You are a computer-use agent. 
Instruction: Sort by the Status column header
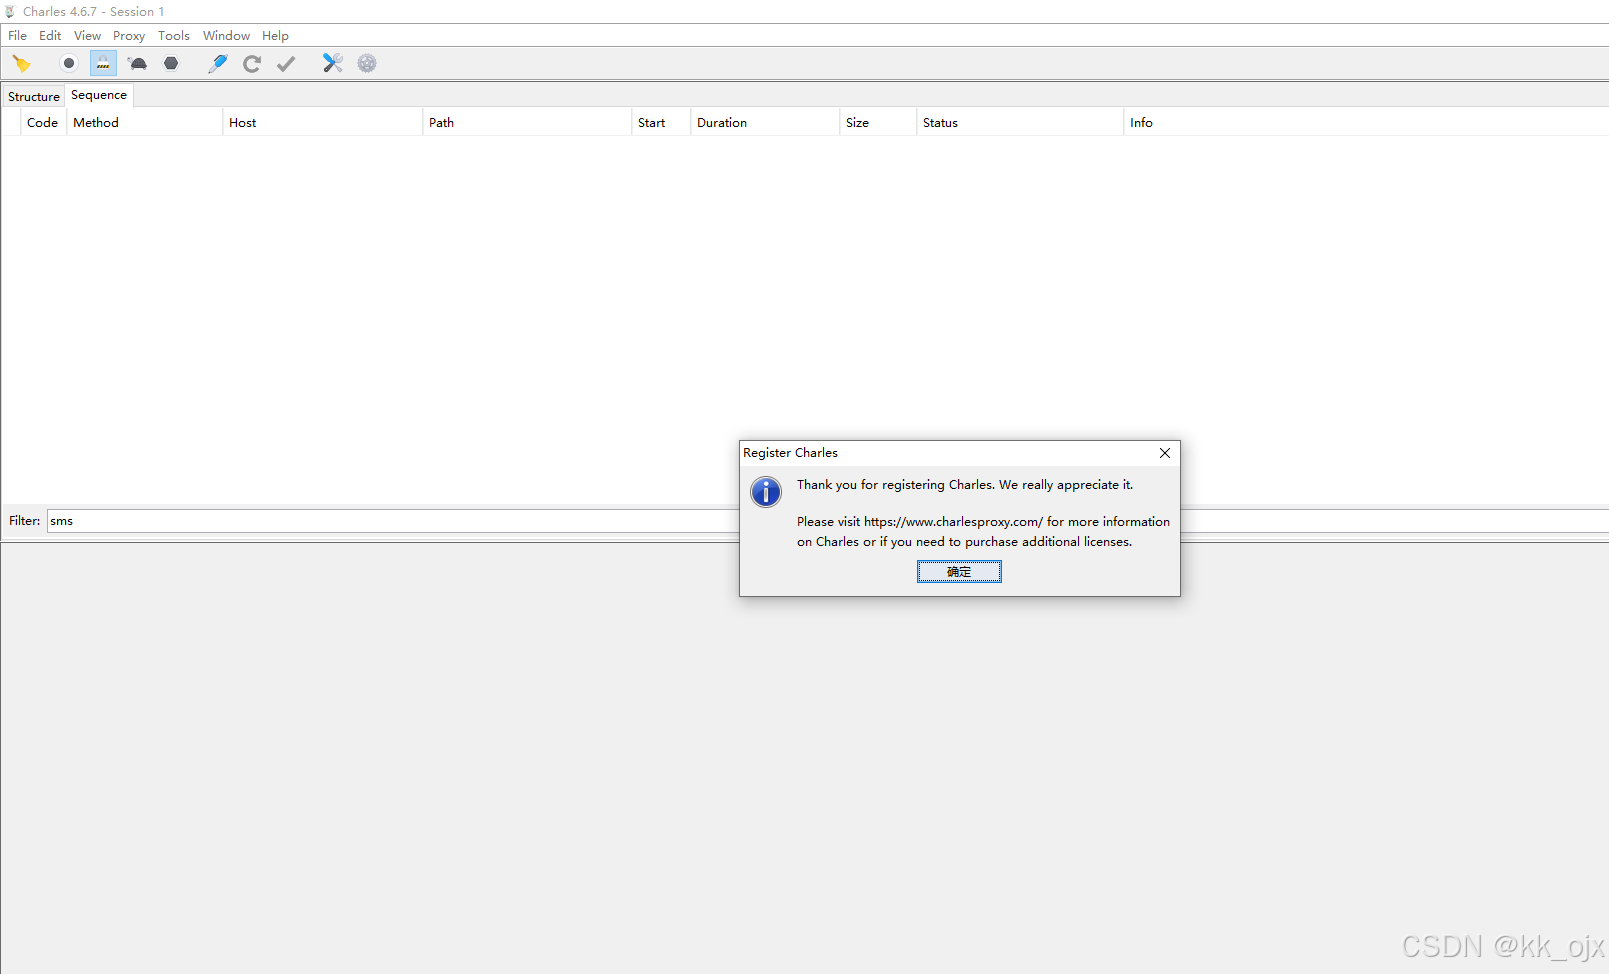(1019, 123)
